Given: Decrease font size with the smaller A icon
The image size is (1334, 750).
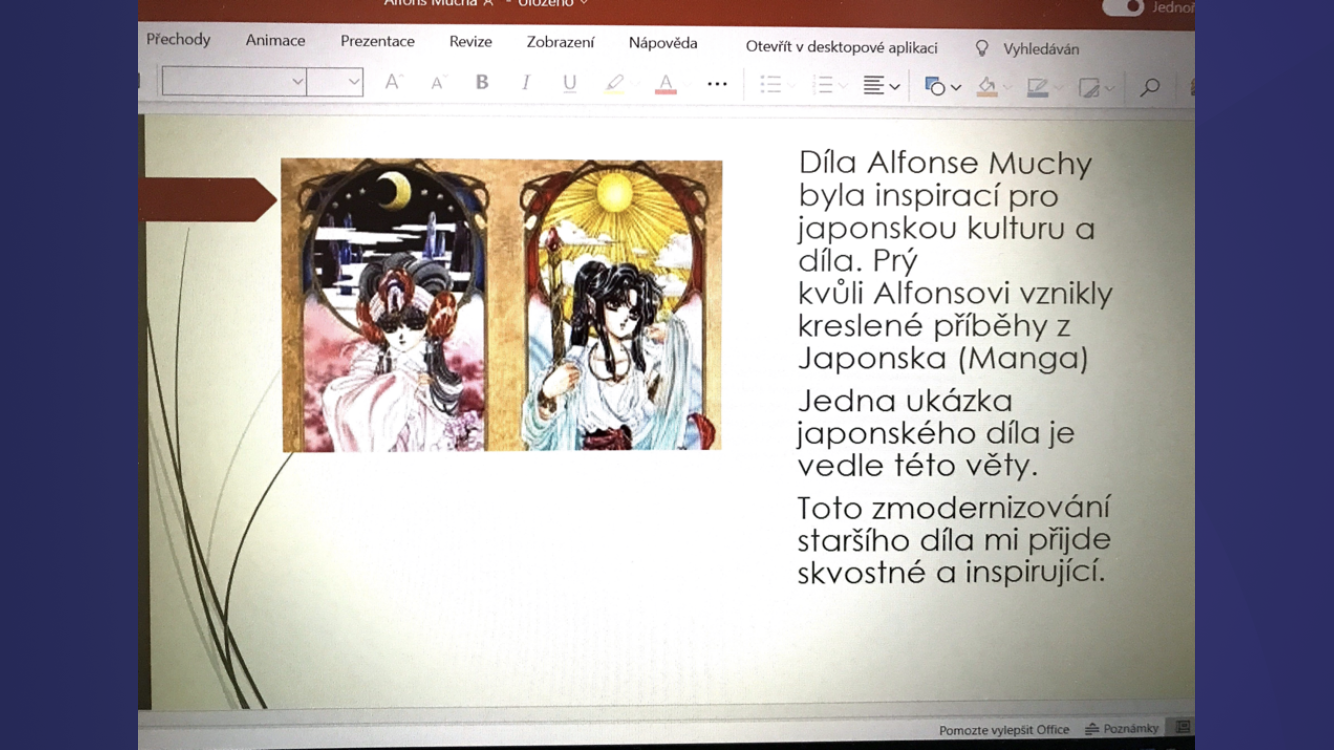Looking at the screenshot, I should coord(437,83).
